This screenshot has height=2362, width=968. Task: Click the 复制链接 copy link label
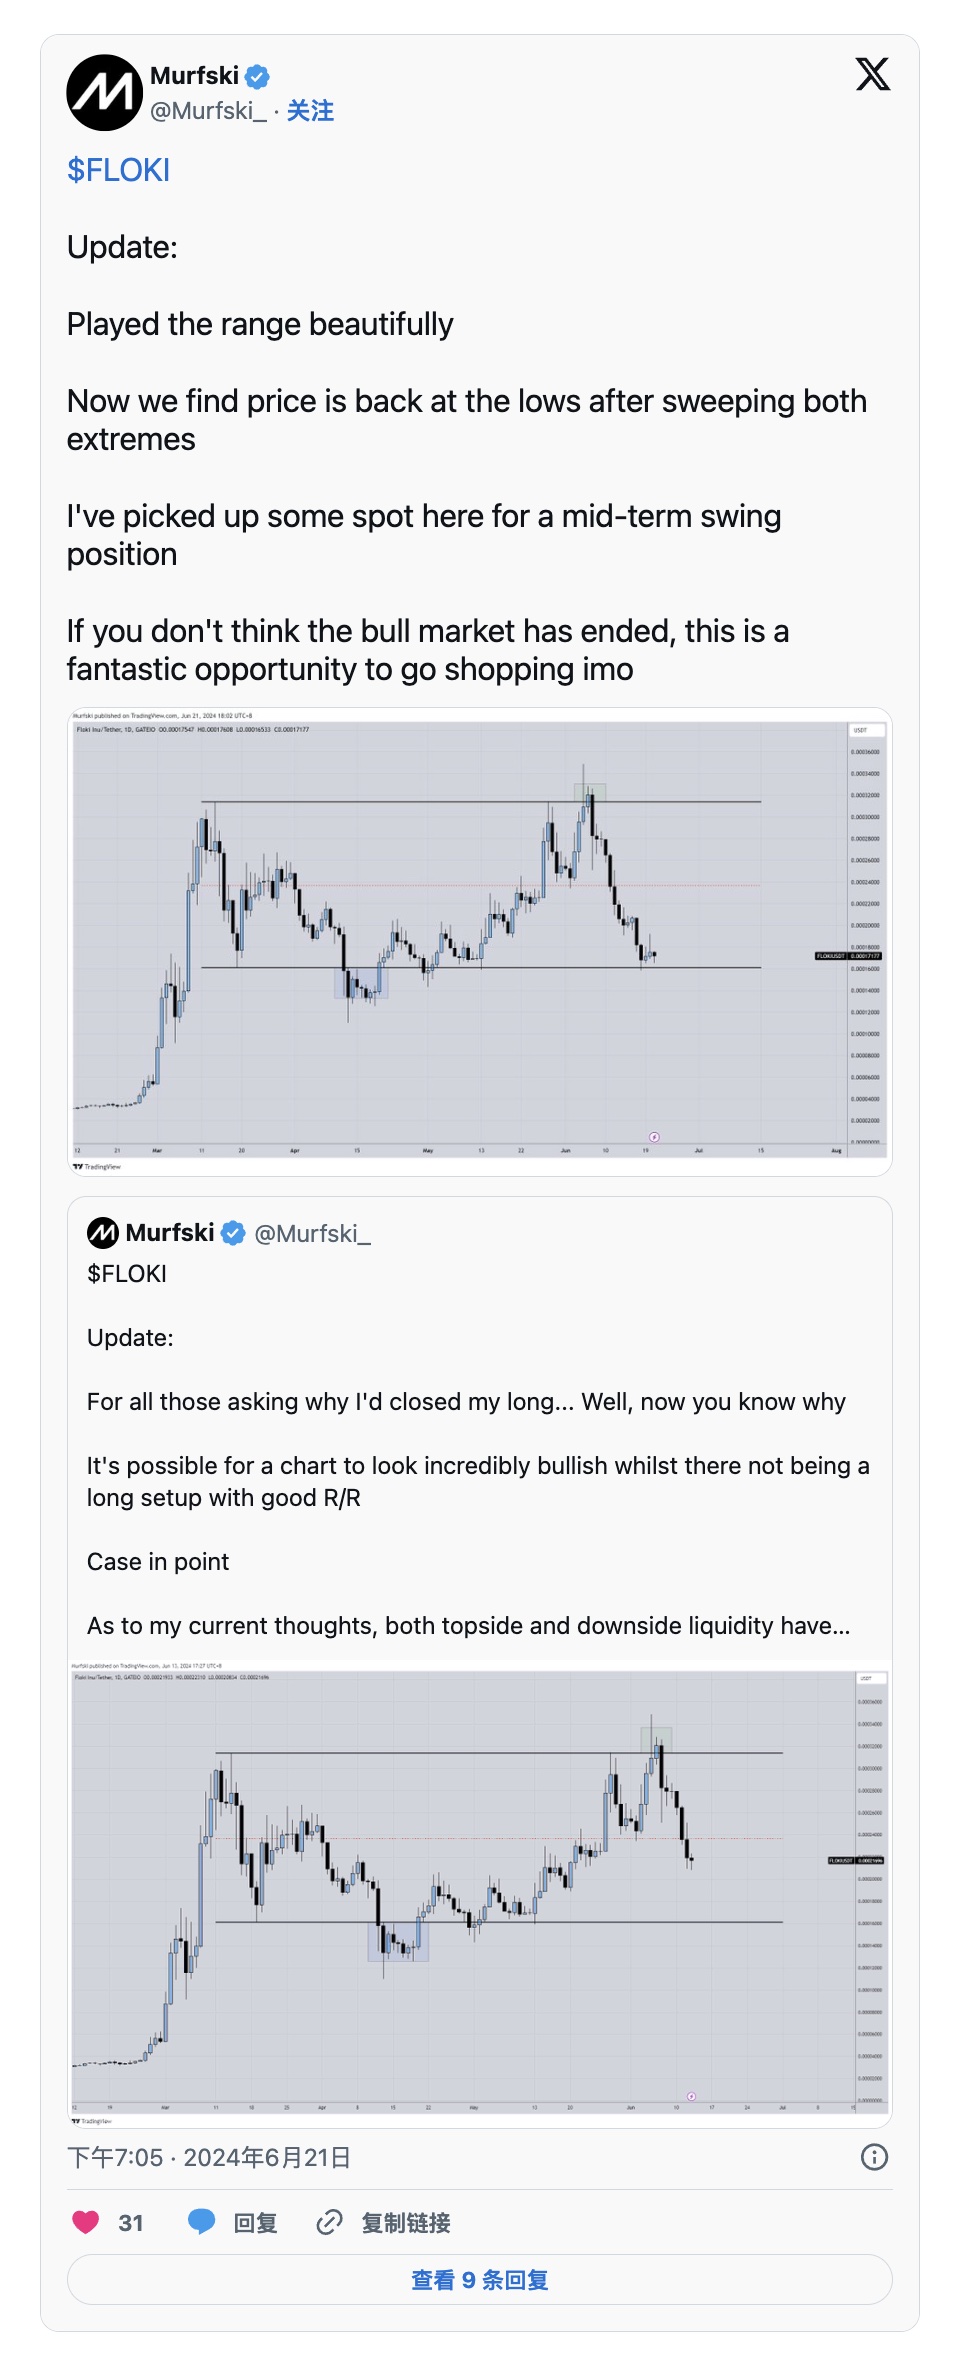(405, 2222)
